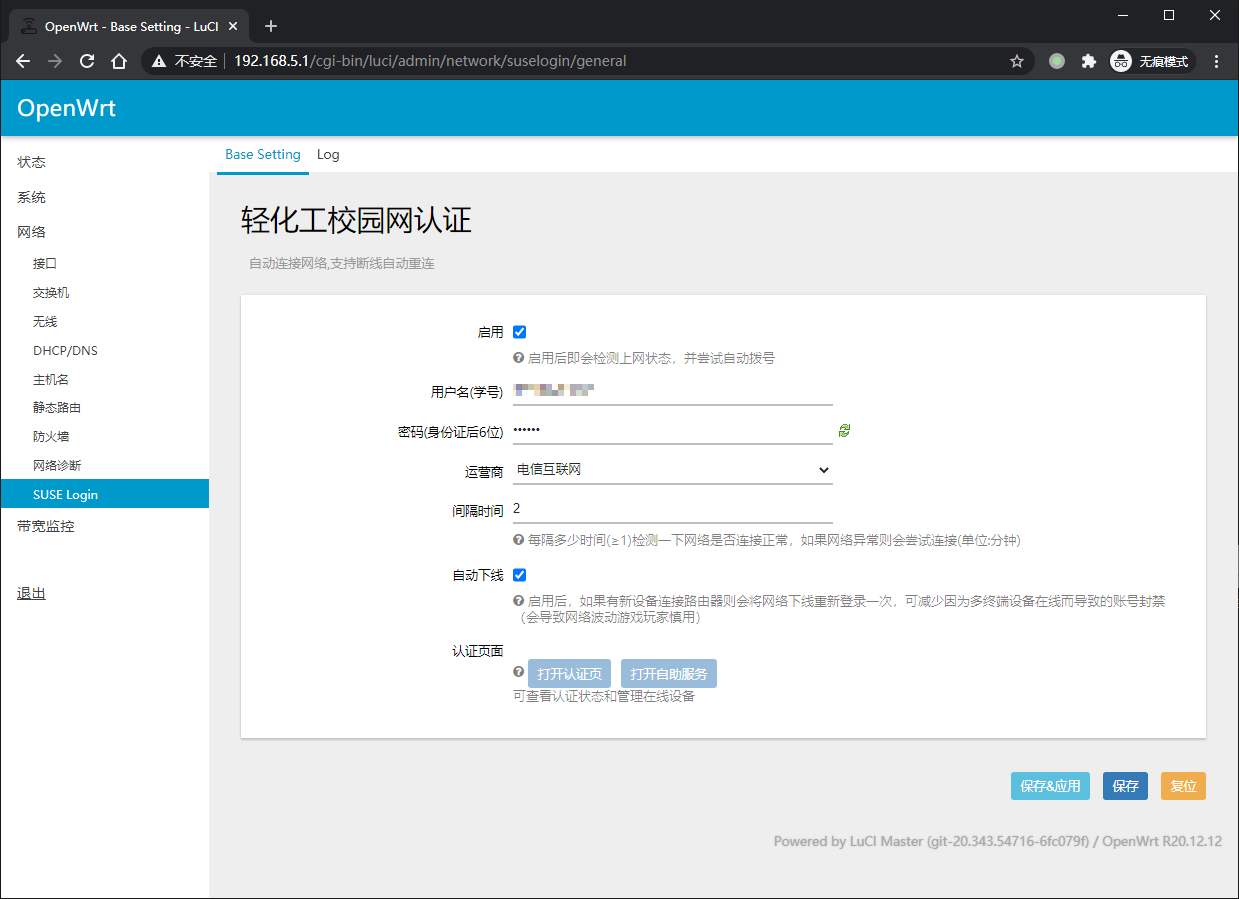Open the extensions puzzle-piece icon
The width and height of the screenshot is (1239, 899).
(x=1089, y=61)
